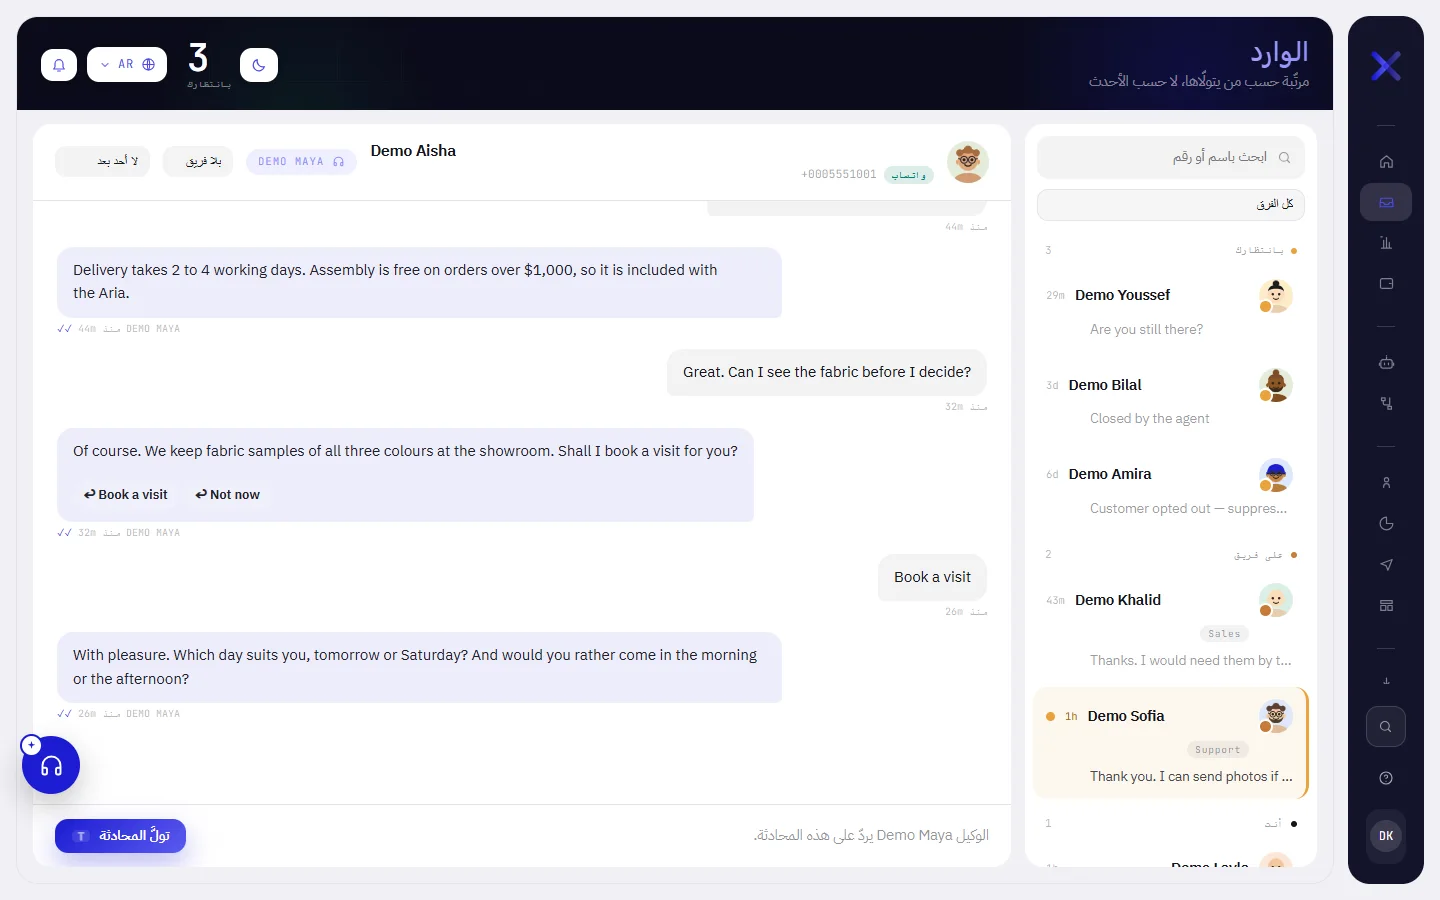
Task: Open the كل الفرق team filter dropdown
Action: pos(1171,204)
